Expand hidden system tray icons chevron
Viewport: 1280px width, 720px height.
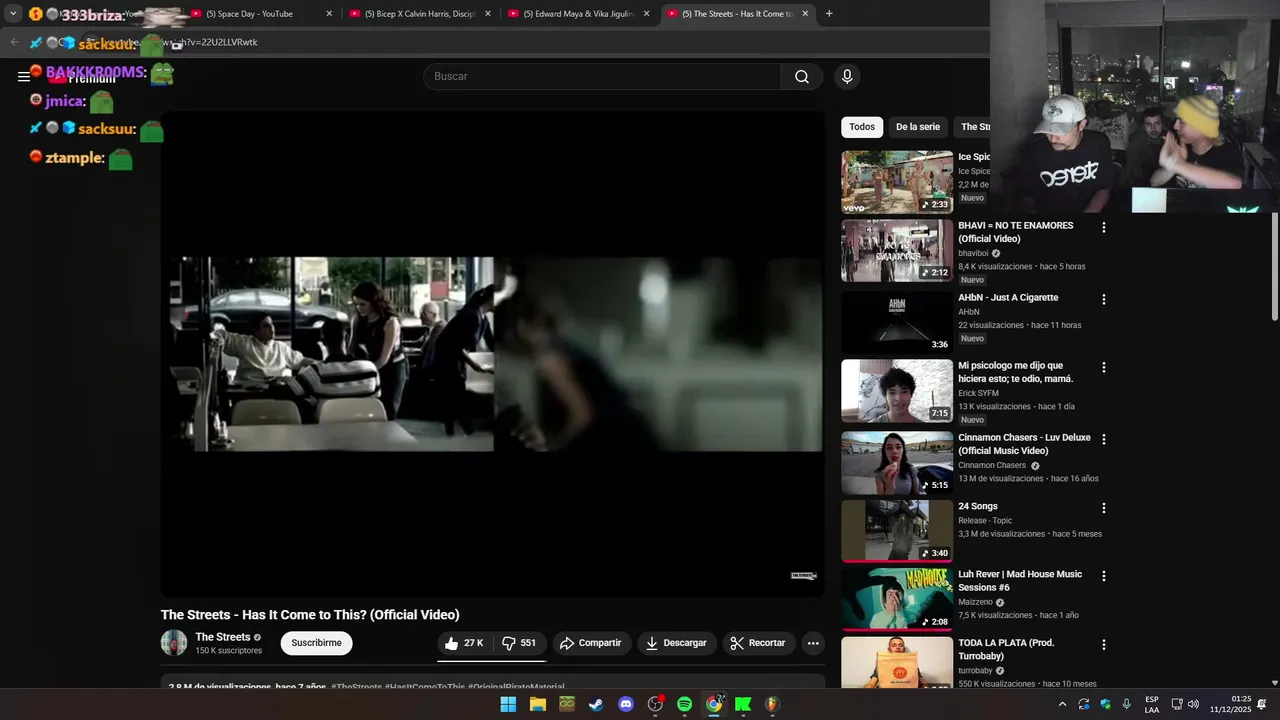pyautogui.click(x=1062, y=704)
